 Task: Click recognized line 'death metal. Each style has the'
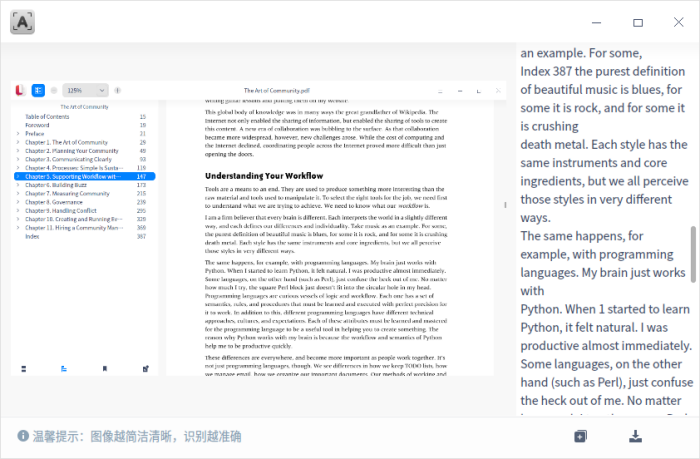click(x=604, y=145)
